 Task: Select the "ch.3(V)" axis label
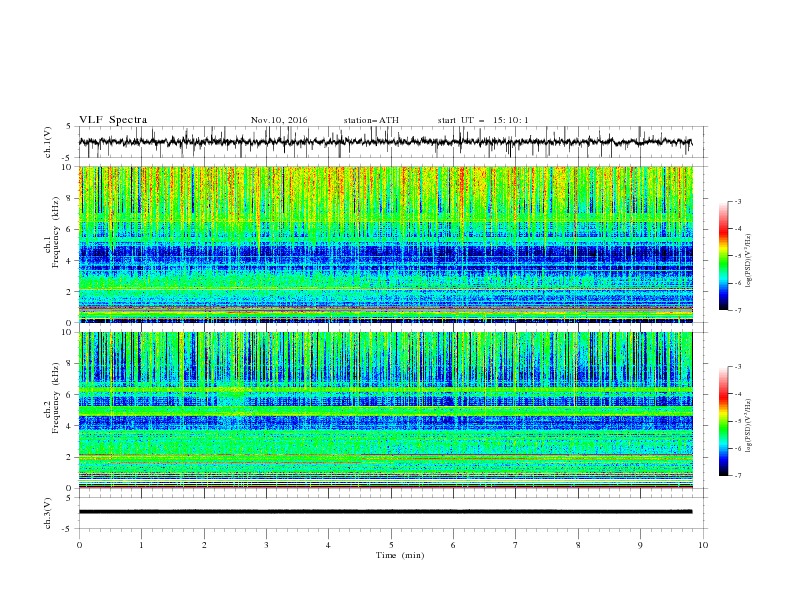click(48, 513)
